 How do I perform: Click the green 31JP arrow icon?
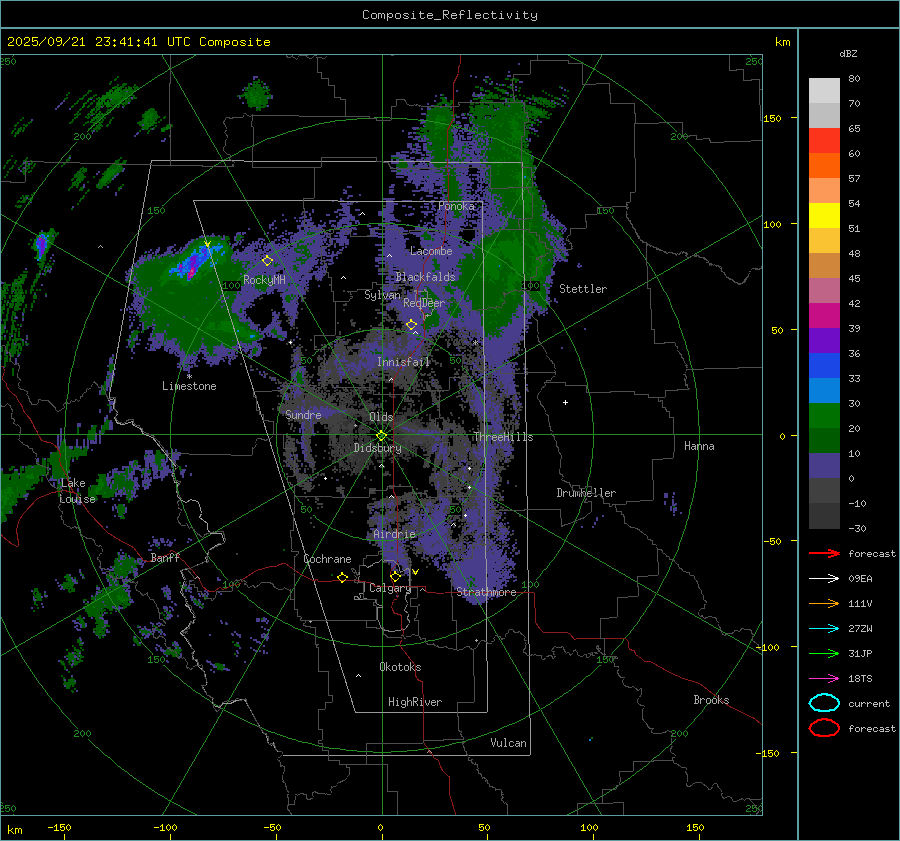coord(824,653)
